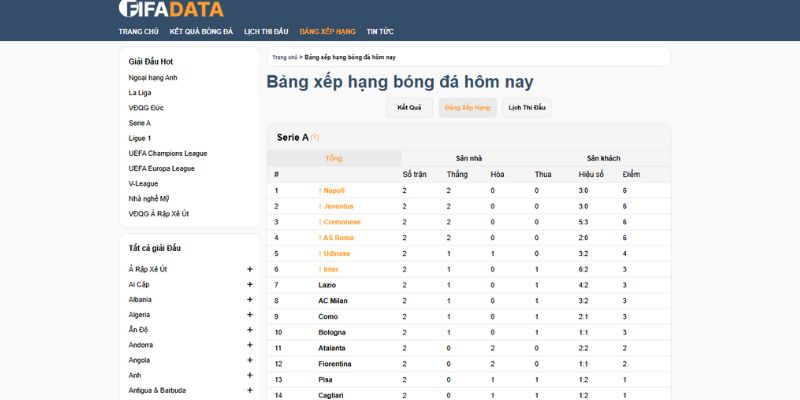Open V-League link
This screenshot has height=400, width=800.
pyautogui.click(x=143, y=184)
